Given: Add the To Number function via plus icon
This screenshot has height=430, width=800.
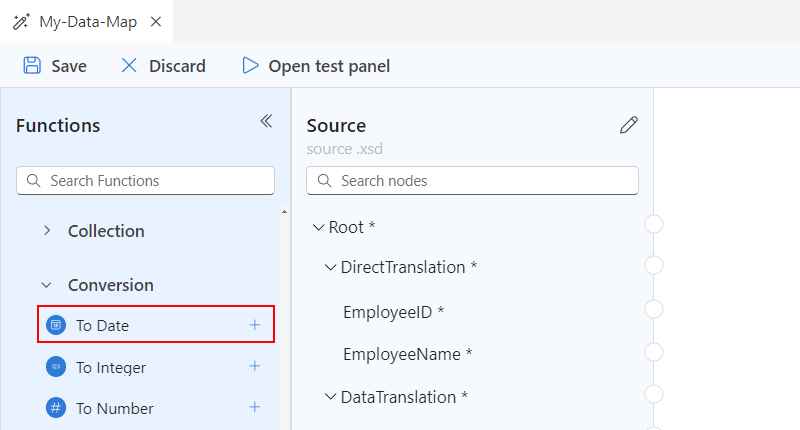Looking at the screenshot, I should (255, 407).
